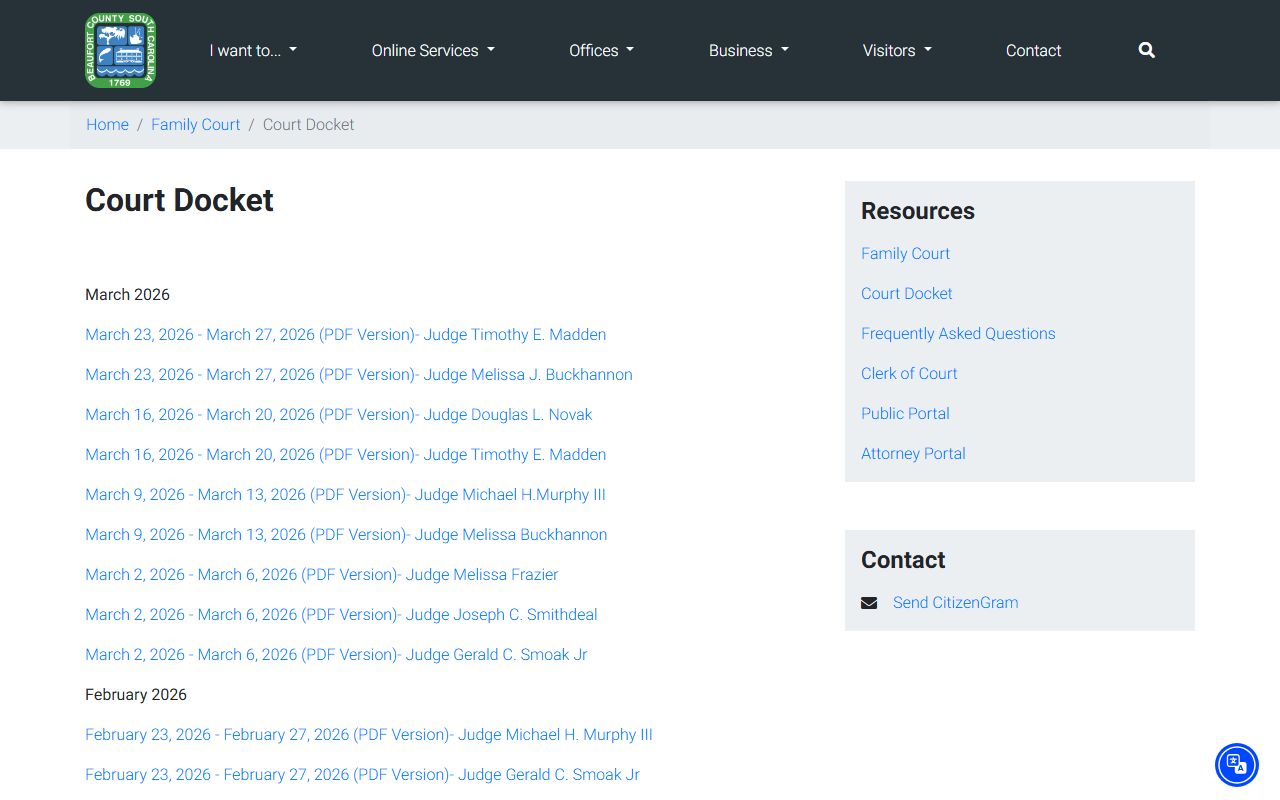Expand the Online Services dropdown
1280x800 pixels.
coord(433,50)
